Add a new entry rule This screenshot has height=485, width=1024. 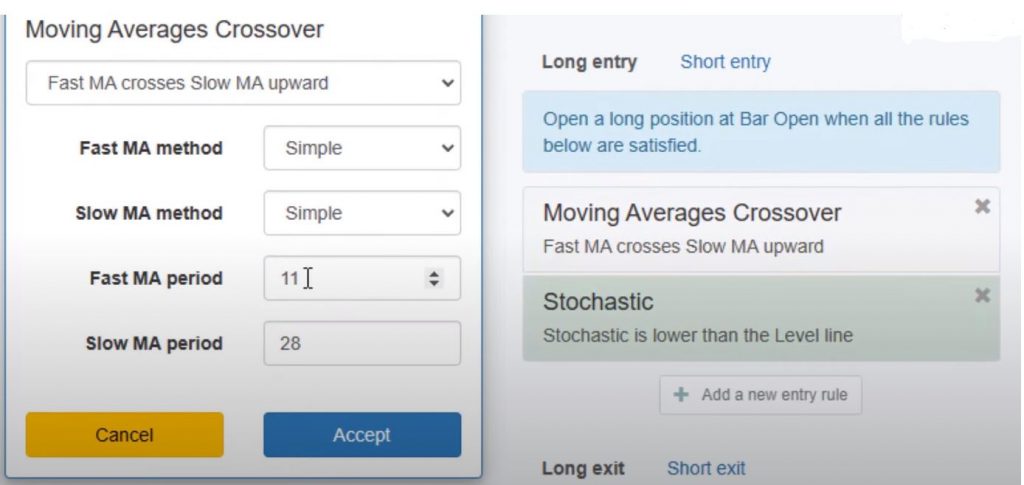760,395
